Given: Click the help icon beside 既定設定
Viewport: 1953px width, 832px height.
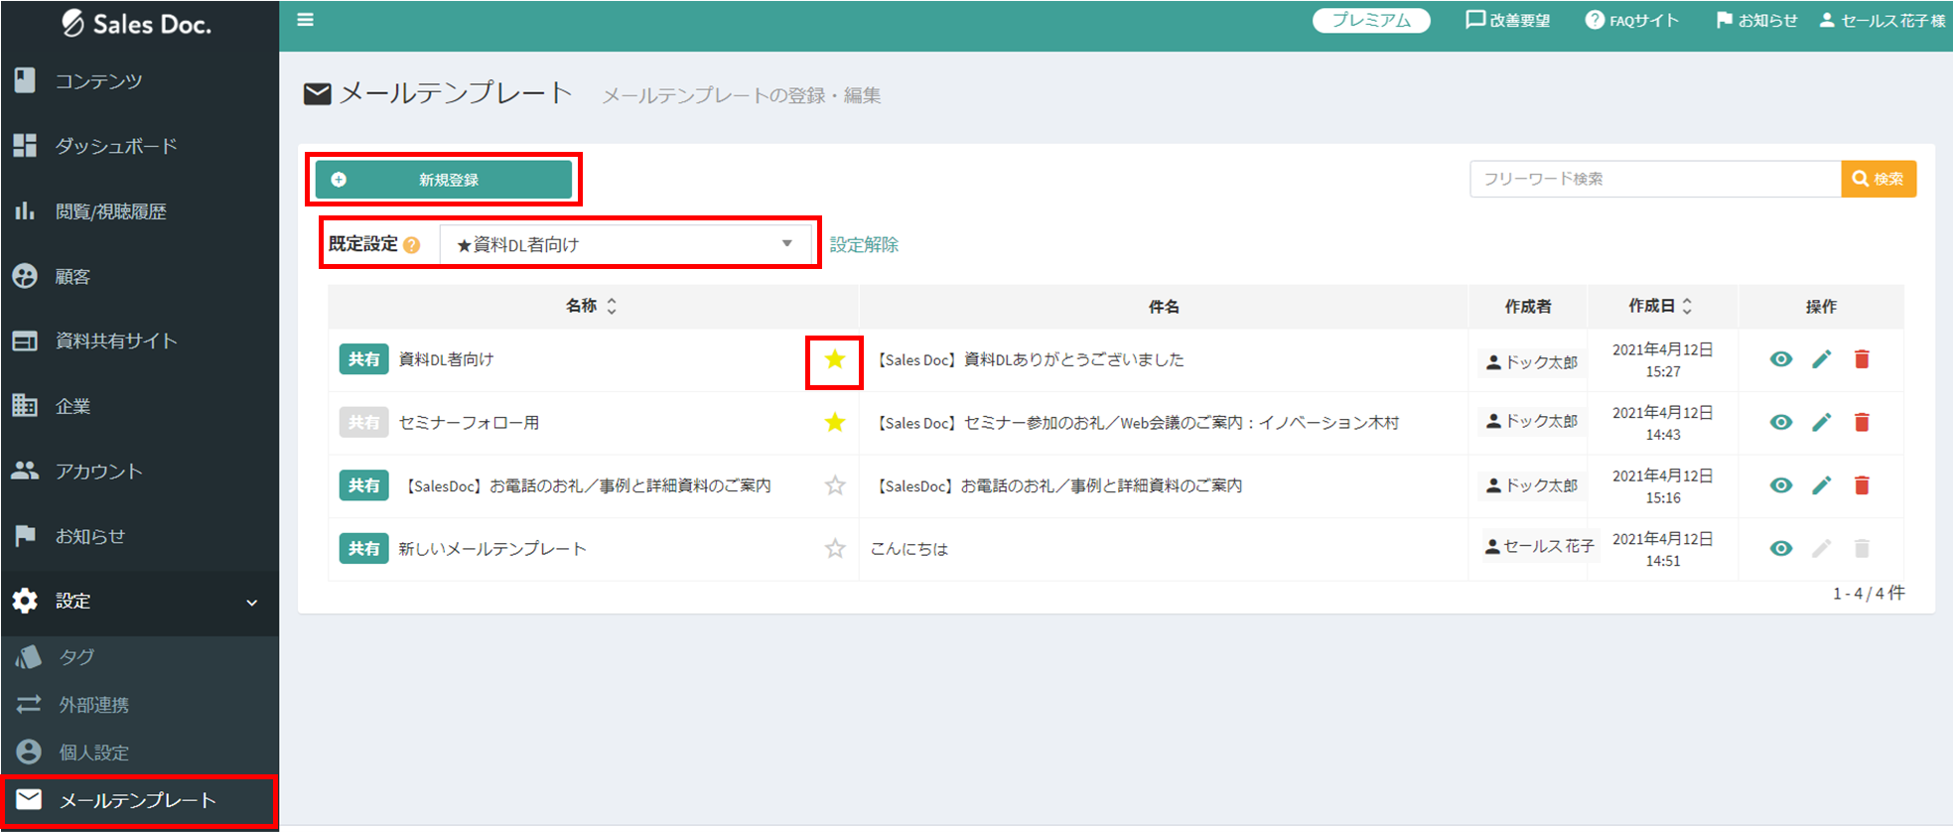Looking at the screenshot, I should [x=412, y=245].
